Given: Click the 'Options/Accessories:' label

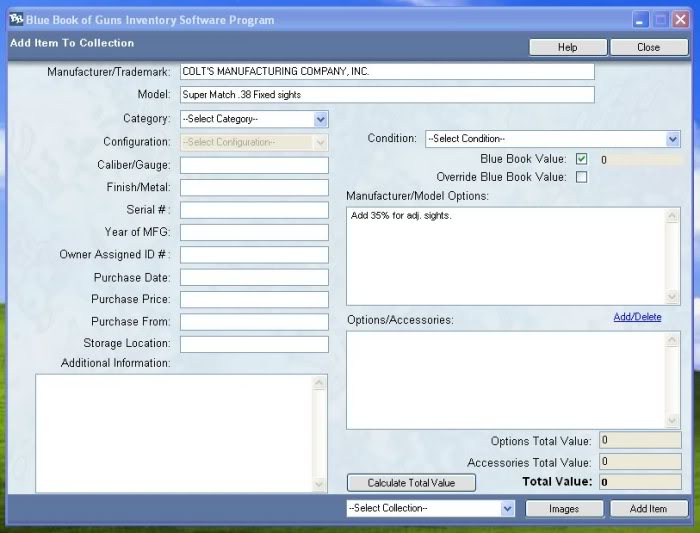Looking at the screenshot, I should coord(400,320).
